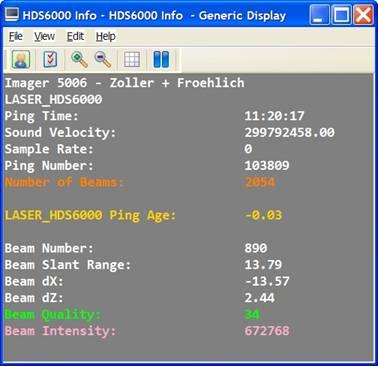The width and height of the screenshot is (378, 366).
Task: Zoom in with the green magnifier
Action: click(79, 60)
